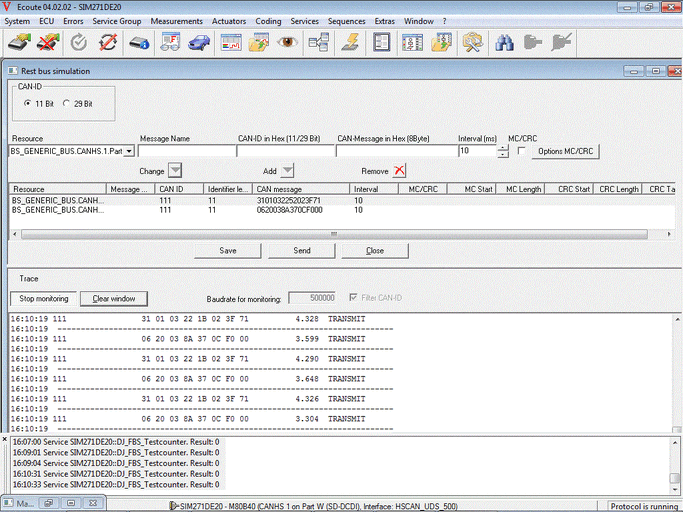Open the Measurements menu
Screen dimensions: 683x512
174,21
